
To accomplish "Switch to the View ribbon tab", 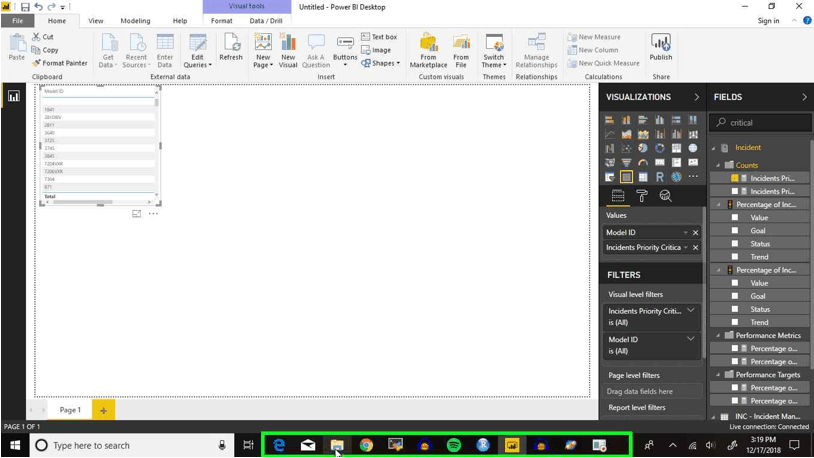I will [x=96, y=21].
